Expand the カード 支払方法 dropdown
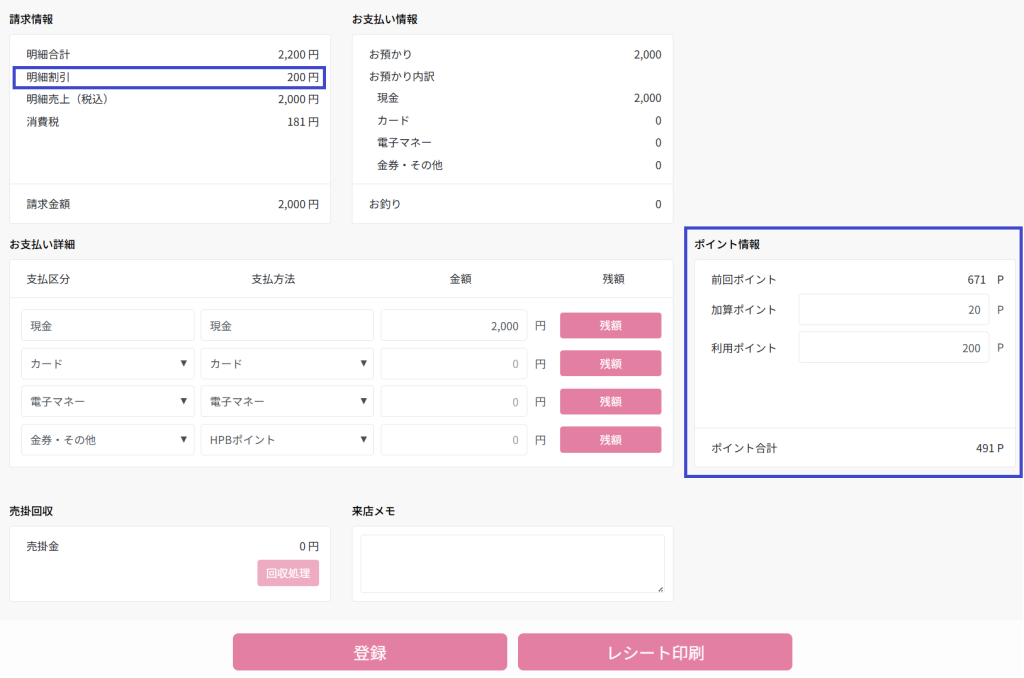The image size is (1024, 678). 287,364
